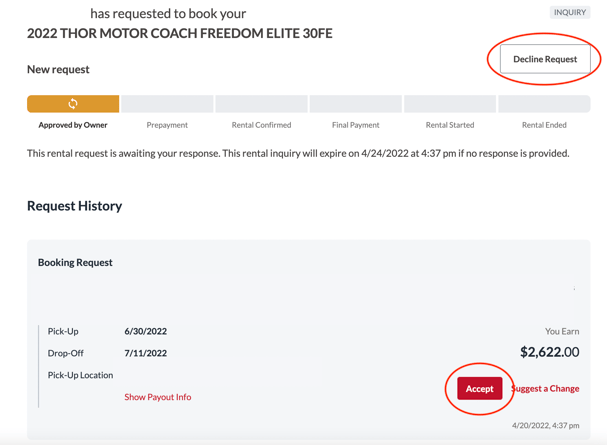This screenshot has width=607, height=445.
Task: Click the Booking Request card heading
Action: (x=75, y=262)
